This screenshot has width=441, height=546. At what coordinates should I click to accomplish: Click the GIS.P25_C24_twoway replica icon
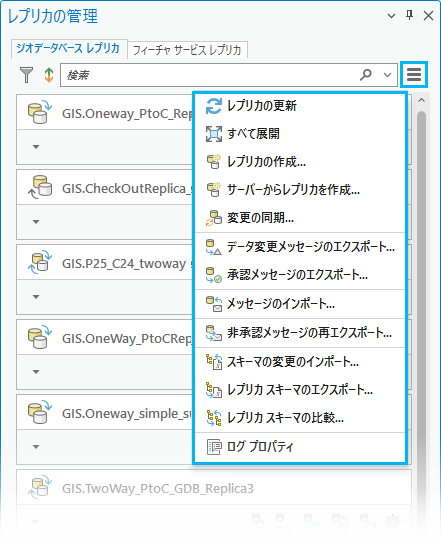coord(40,262)
